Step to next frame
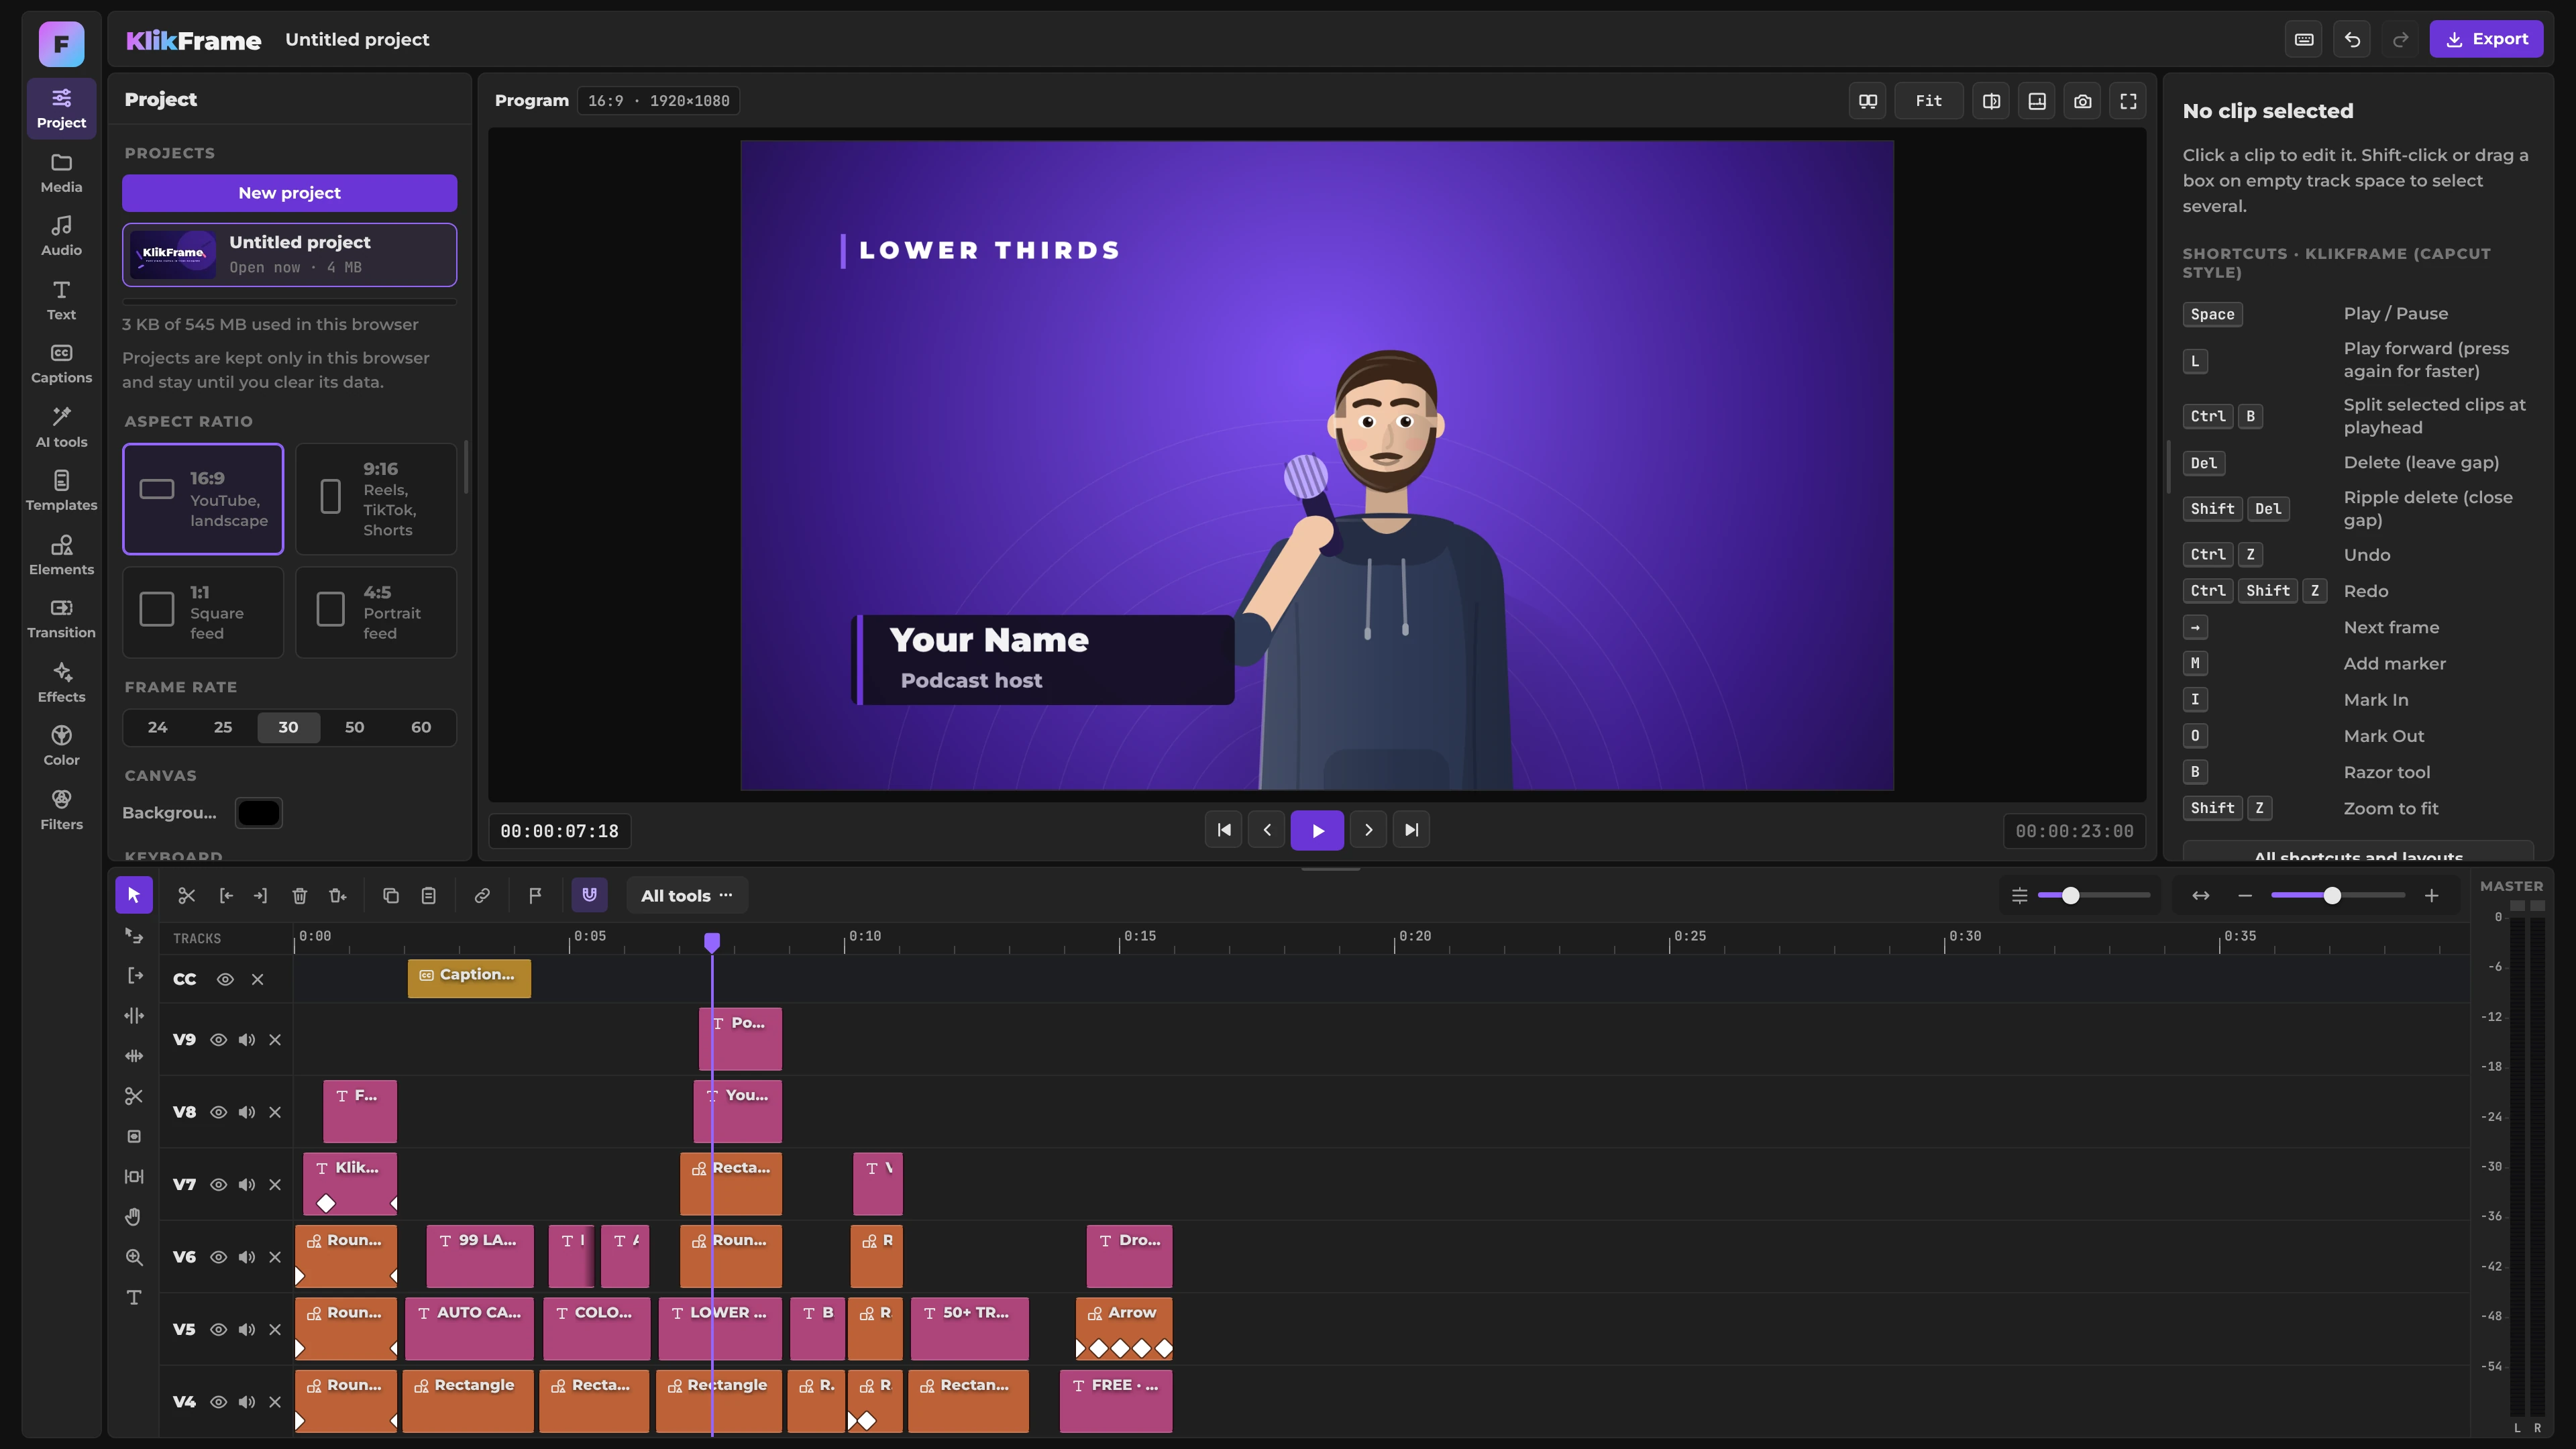This screenshot has height=1449, width=2576. [x=1369, y=831]
